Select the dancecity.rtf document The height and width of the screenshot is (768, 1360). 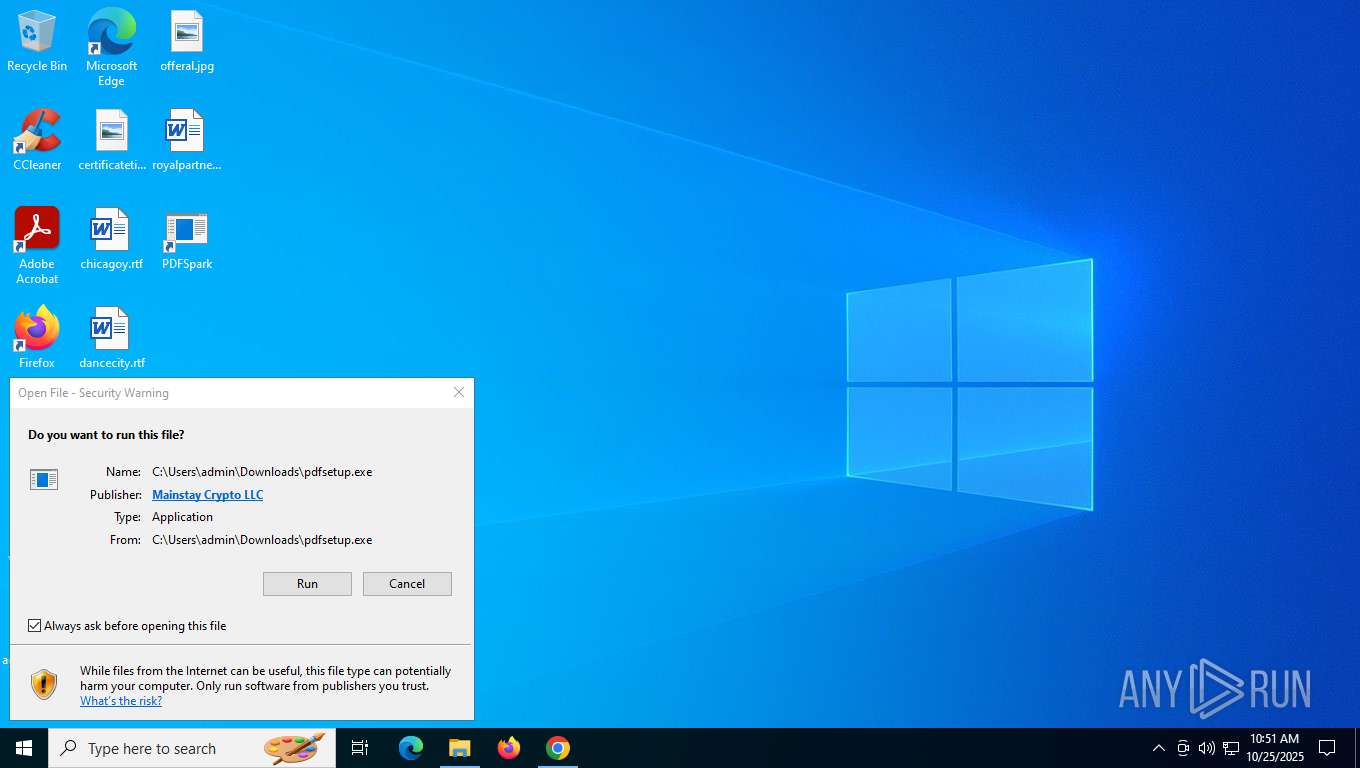[112, 338]
